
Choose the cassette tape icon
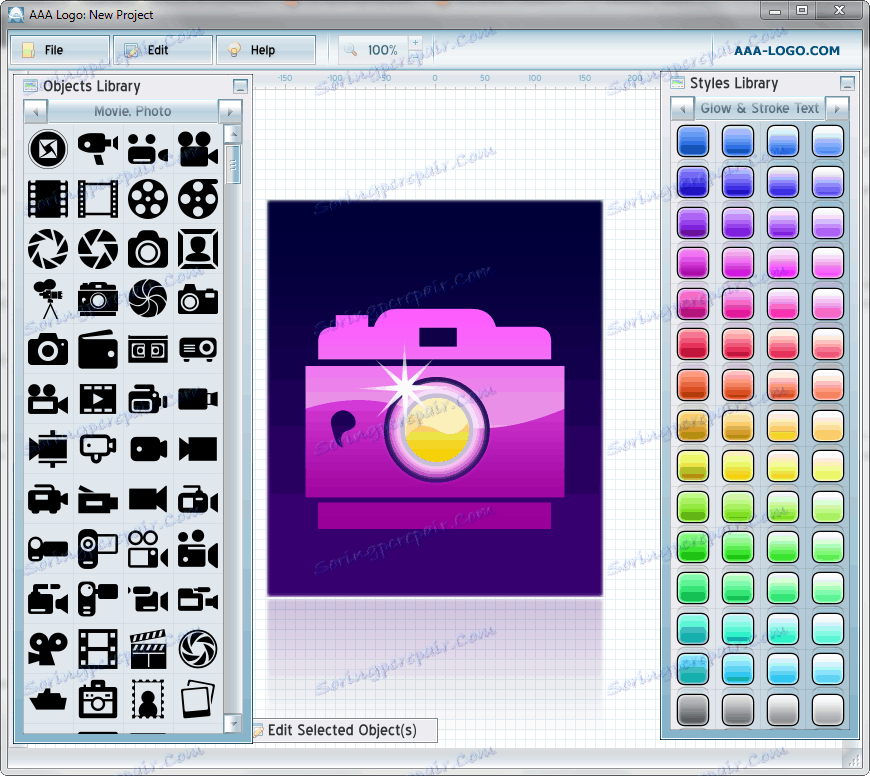148,349
